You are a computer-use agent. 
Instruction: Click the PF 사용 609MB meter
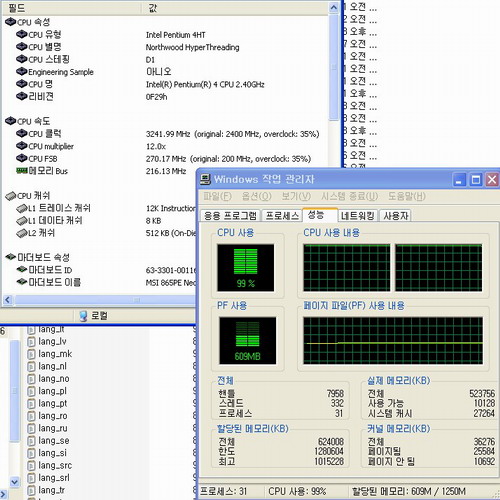247,340
